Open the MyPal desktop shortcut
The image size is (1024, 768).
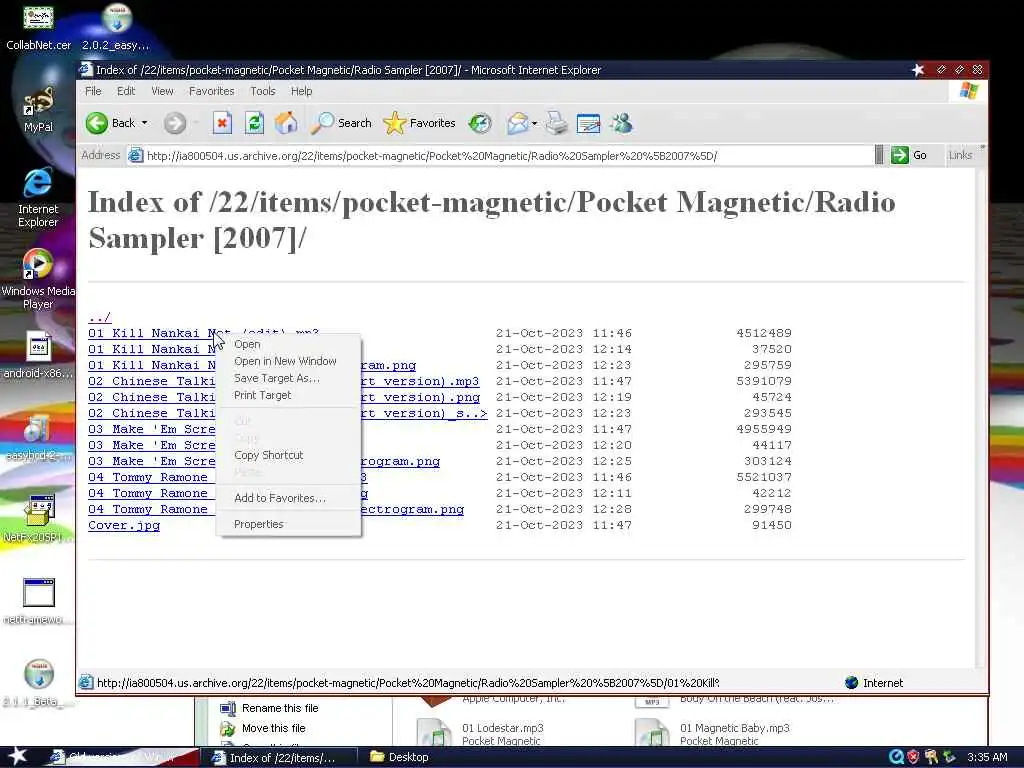(38, 110)
